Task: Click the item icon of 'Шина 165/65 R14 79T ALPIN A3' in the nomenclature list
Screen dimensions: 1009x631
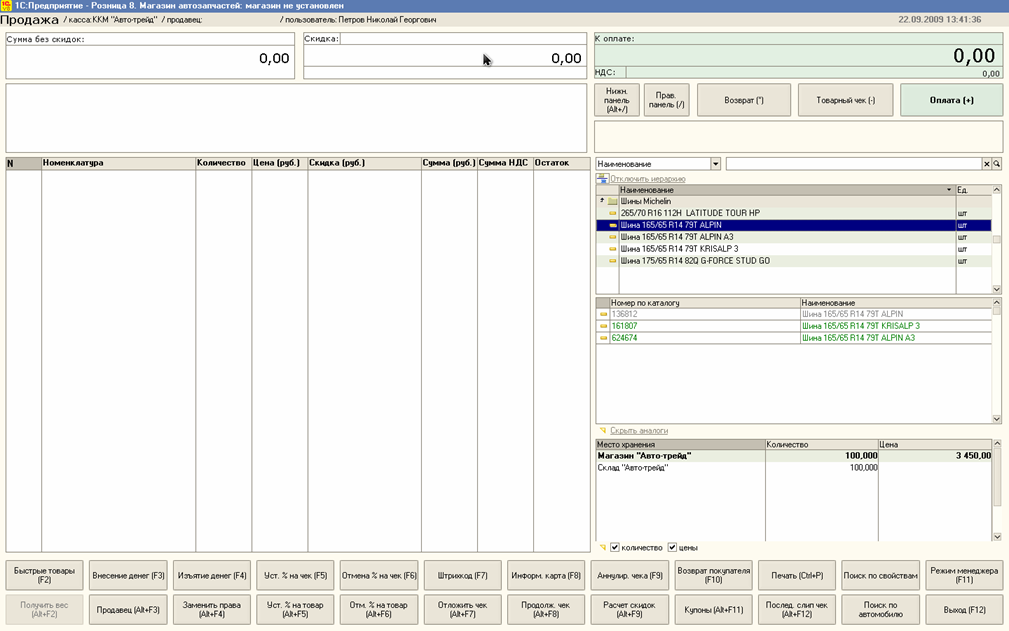Action: tap(613, 237)
